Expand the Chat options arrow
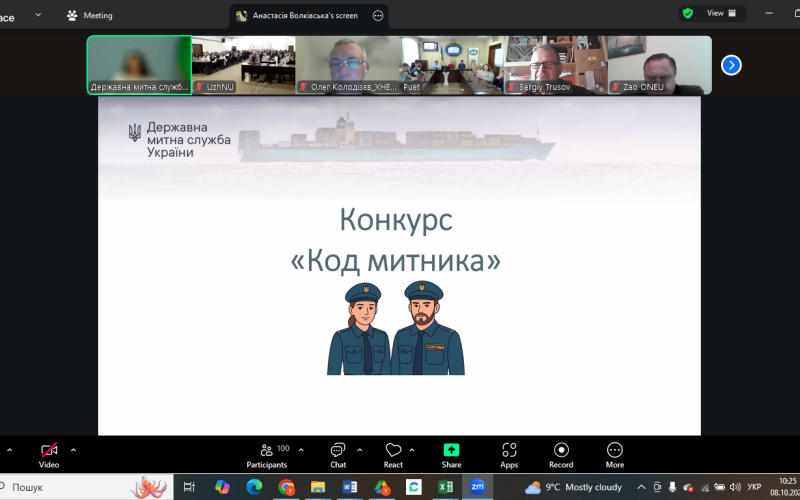The image size is (800, 500). tap(359, 449)
